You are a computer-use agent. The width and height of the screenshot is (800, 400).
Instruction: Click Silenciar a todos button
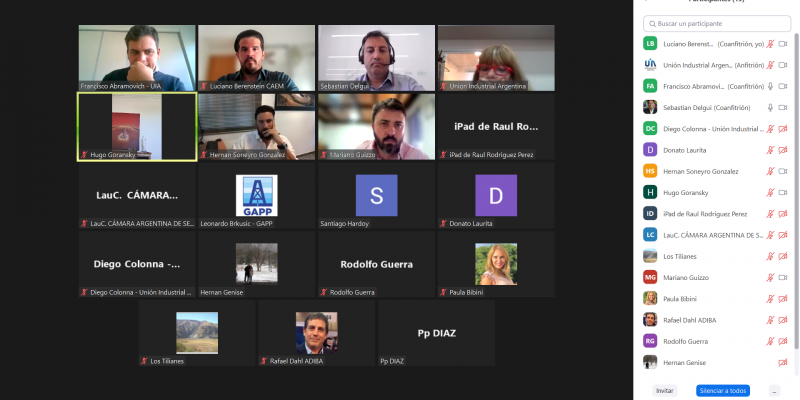[723, 391]
